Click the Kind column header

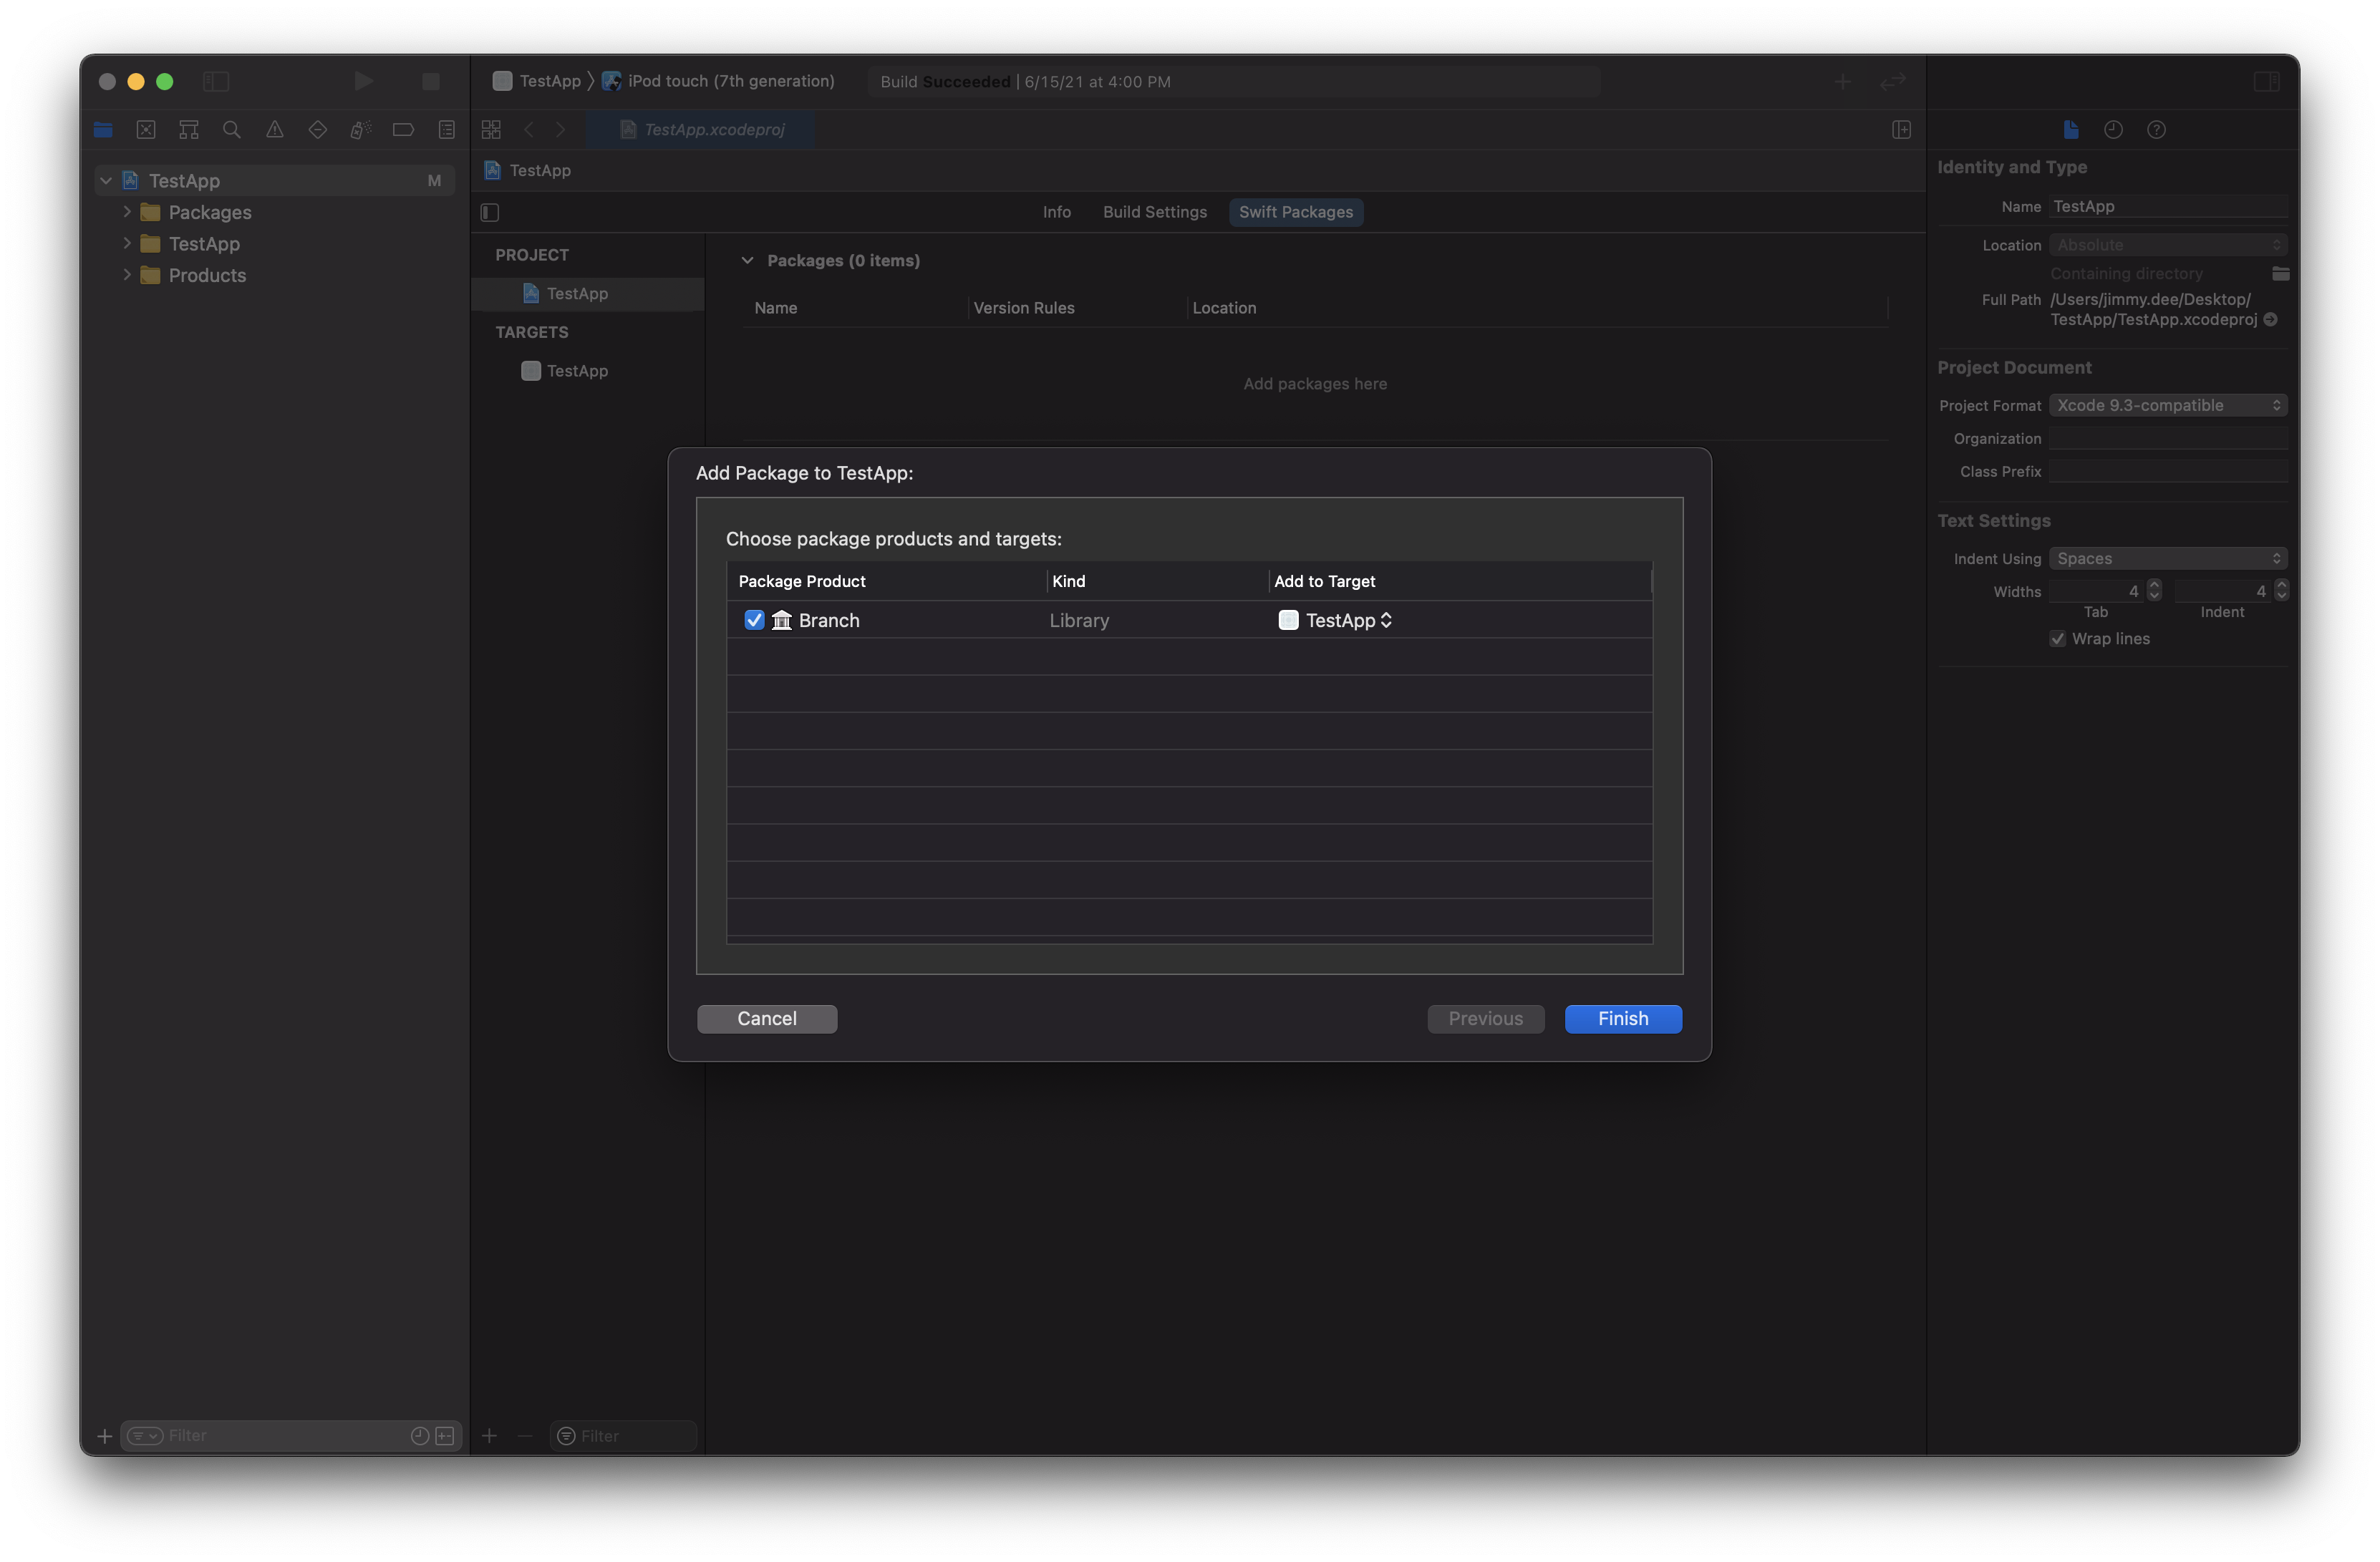(1157, 581)
